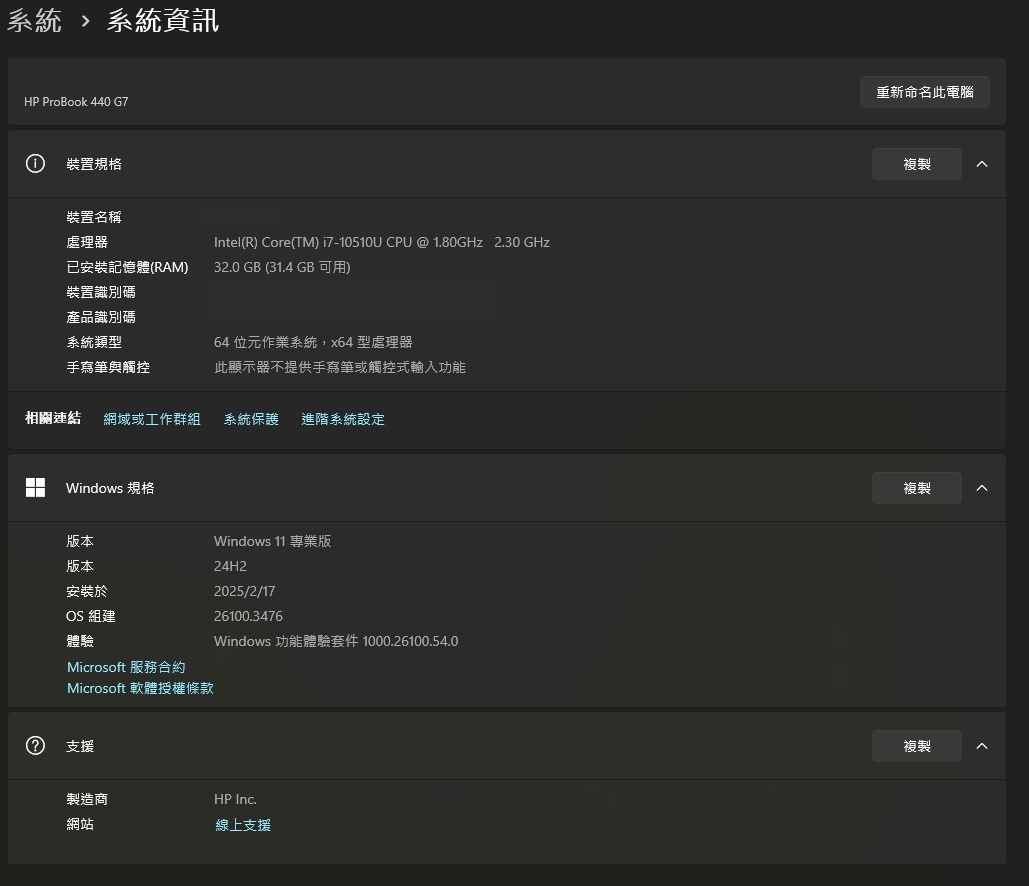Image resolution: width=1029 pixels, height=886 pixels.
Task: Click the 系統資訊 breadcrumb title
Action: 163,20
